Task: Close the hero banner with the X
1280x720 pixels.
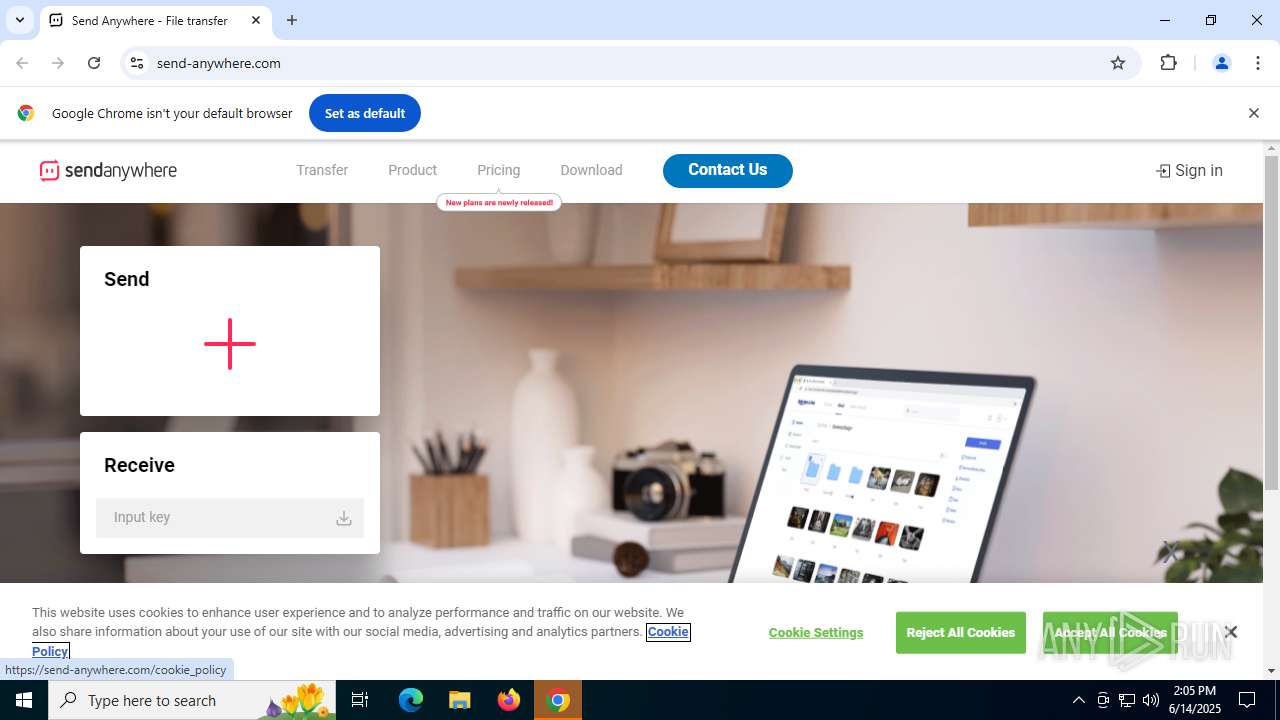Action: [x=1169, y=551]
